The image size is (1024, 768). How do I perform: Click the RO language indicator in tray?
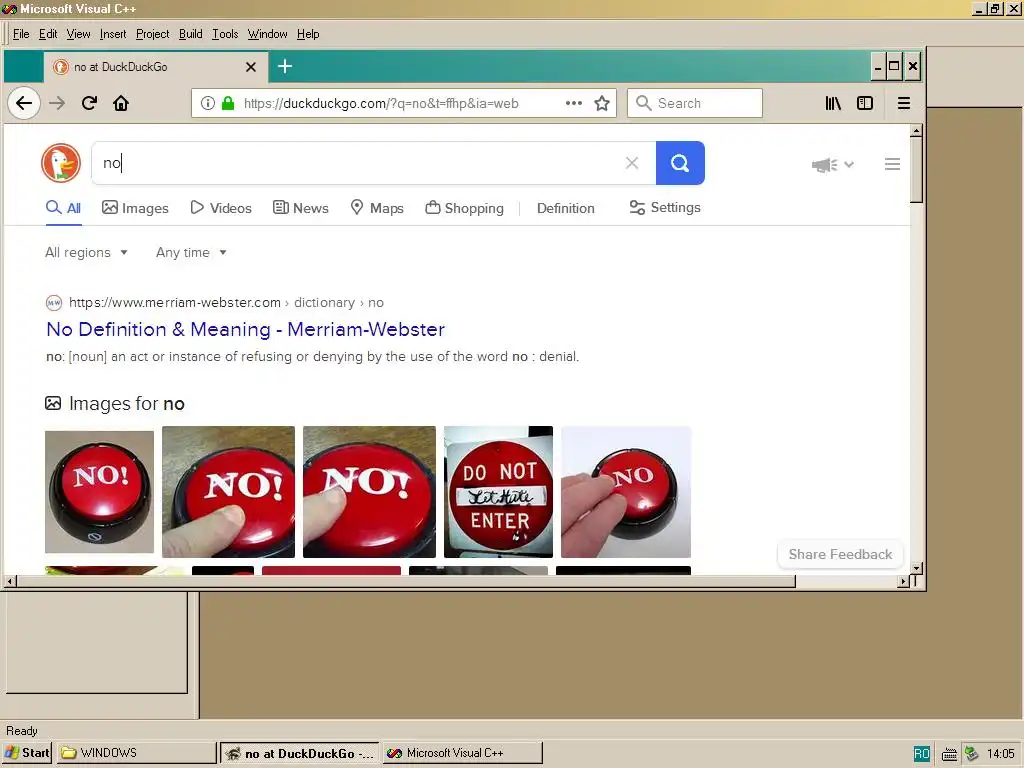[x=921, y=754]
